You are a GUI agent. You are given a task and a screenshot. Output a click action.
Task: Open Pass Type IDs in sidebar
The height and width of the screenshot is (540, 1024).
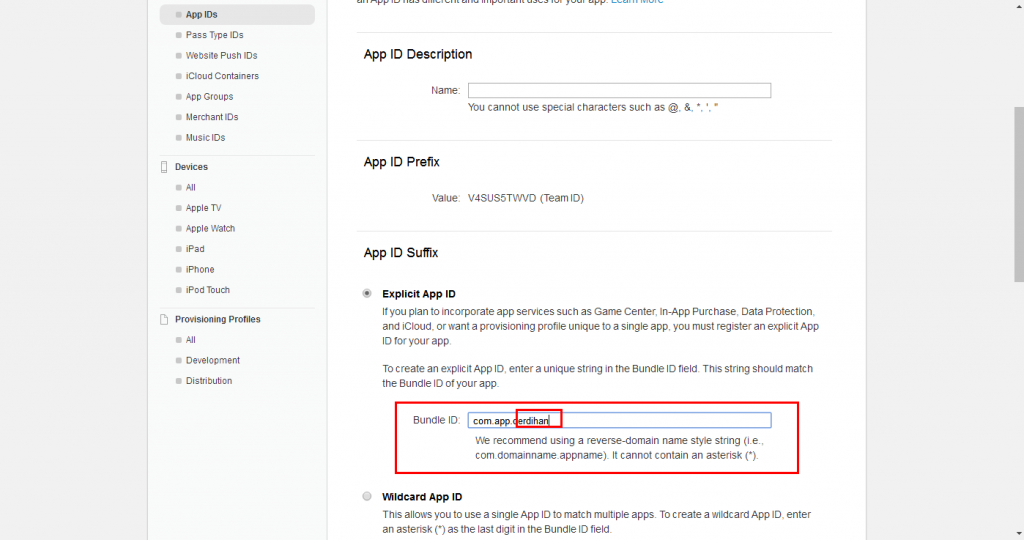214,35
